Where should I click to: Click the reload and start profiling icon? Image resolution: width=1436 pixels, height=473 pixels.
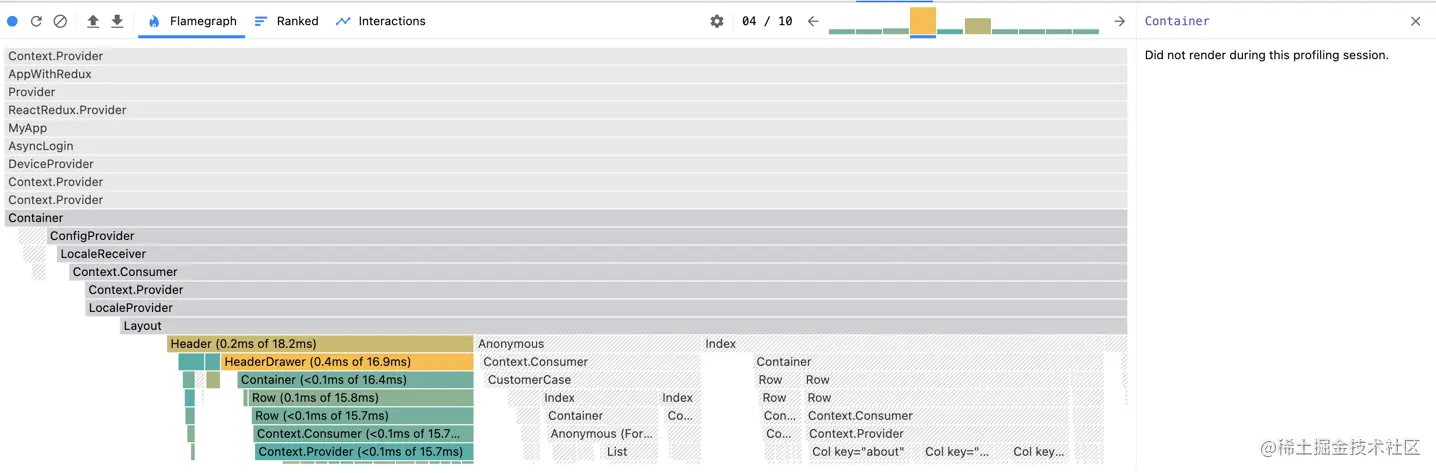(36, 21)
